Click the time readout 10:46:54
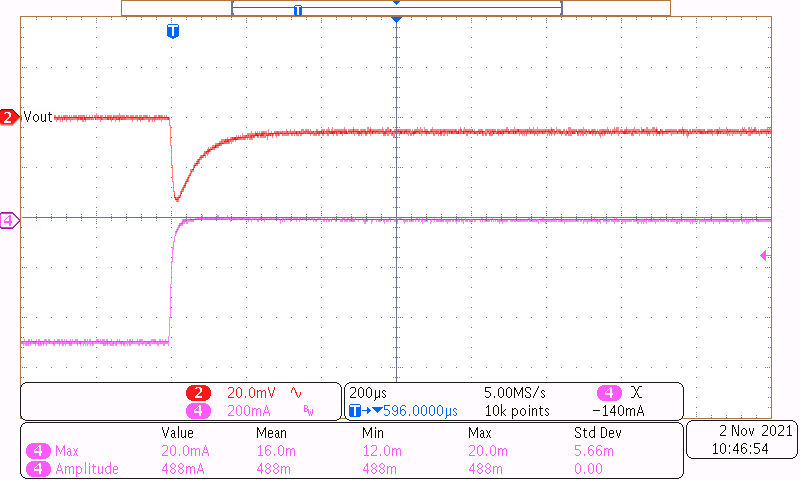 click(x=740, y=449)
